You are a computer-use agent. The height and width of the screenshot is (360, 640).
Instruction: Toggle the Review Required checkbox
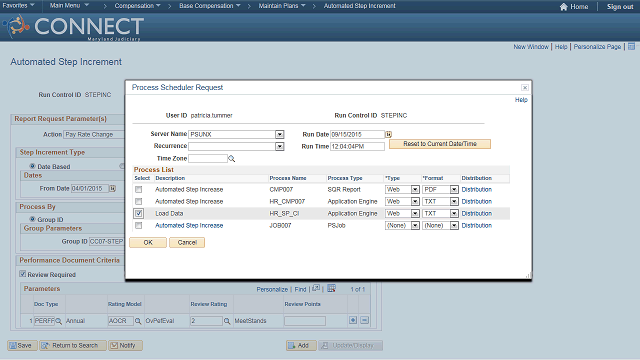[23, 274]
